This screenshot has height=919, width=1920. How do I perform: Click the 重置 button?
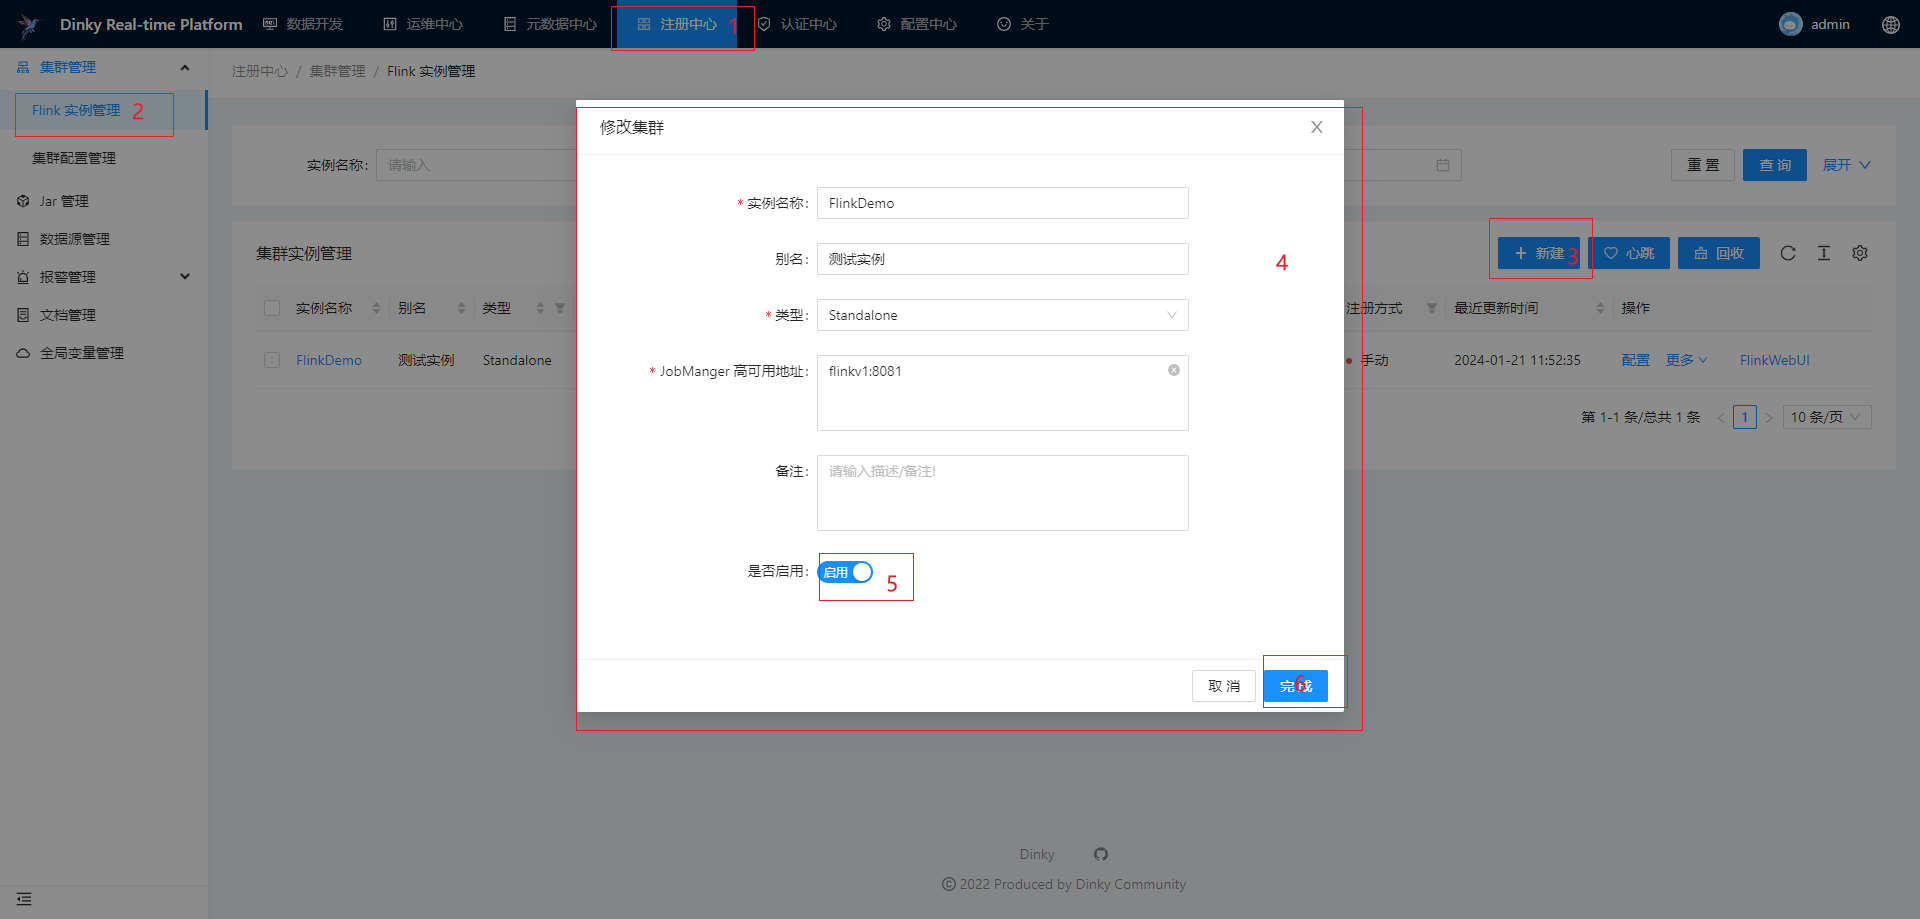tap(1703, 165)
